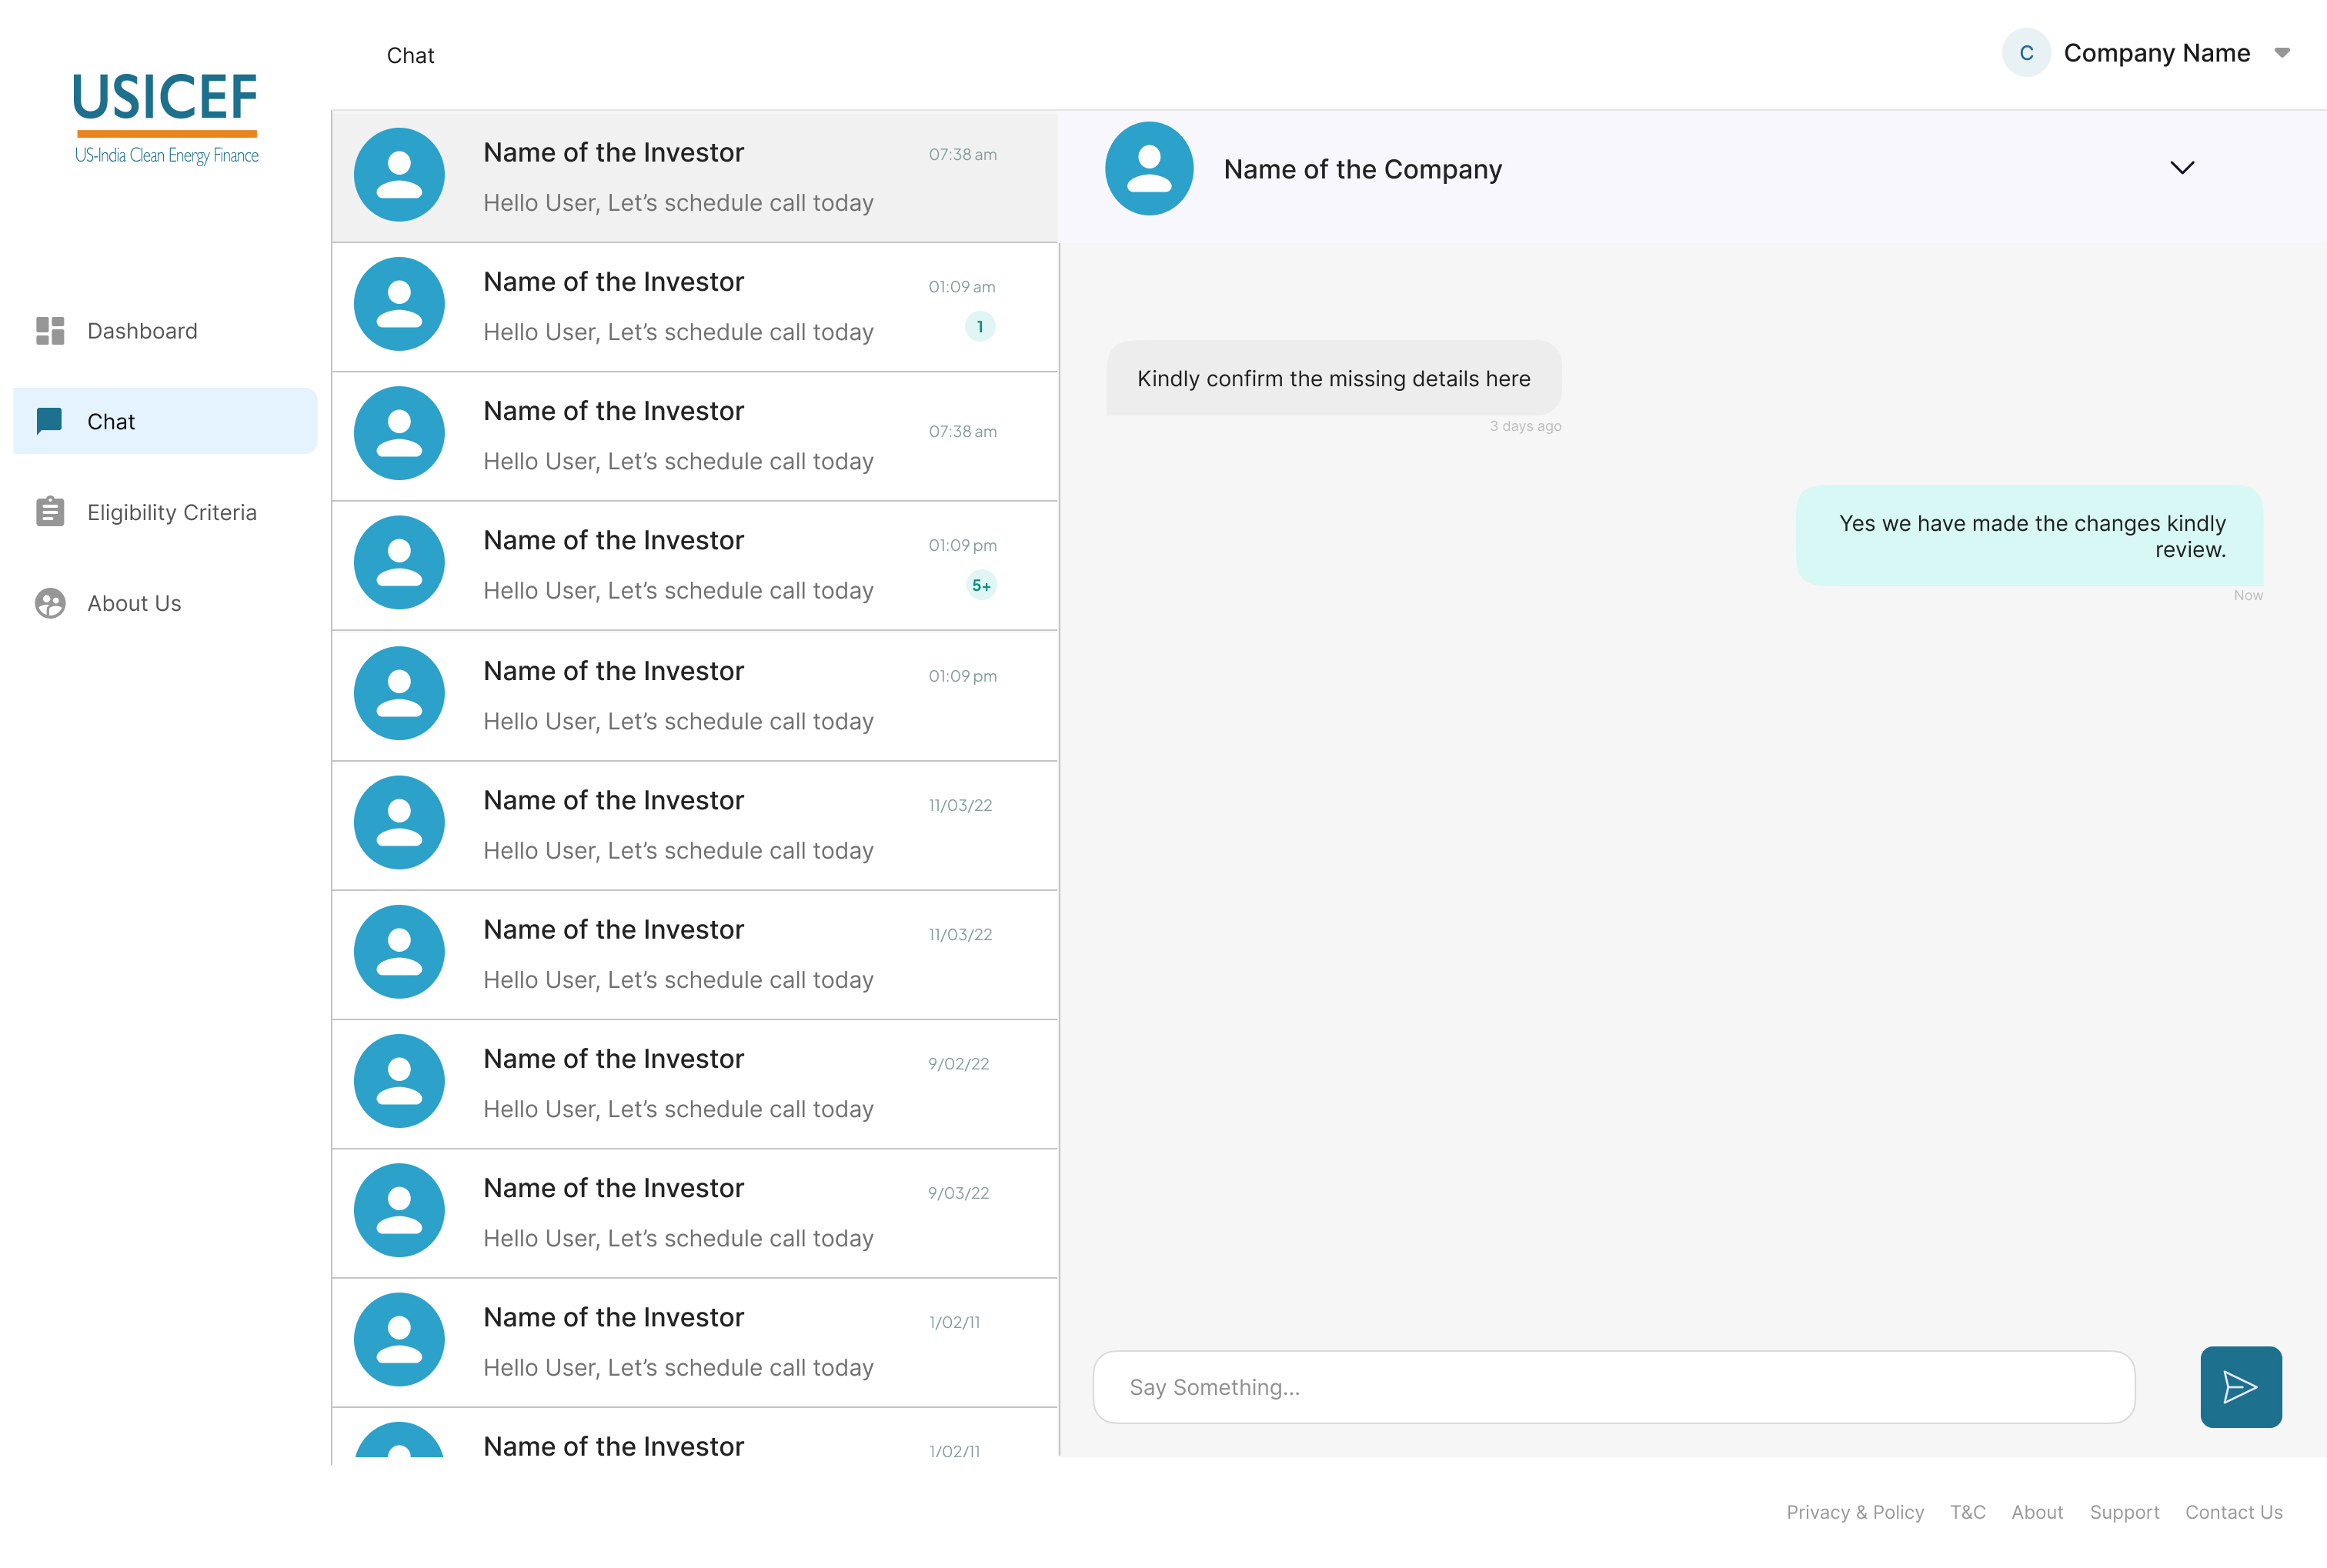Screen dimensions: 2327x1568
Task: Open the Company Name account dropdown arrow
Action: pos(2282,53)
